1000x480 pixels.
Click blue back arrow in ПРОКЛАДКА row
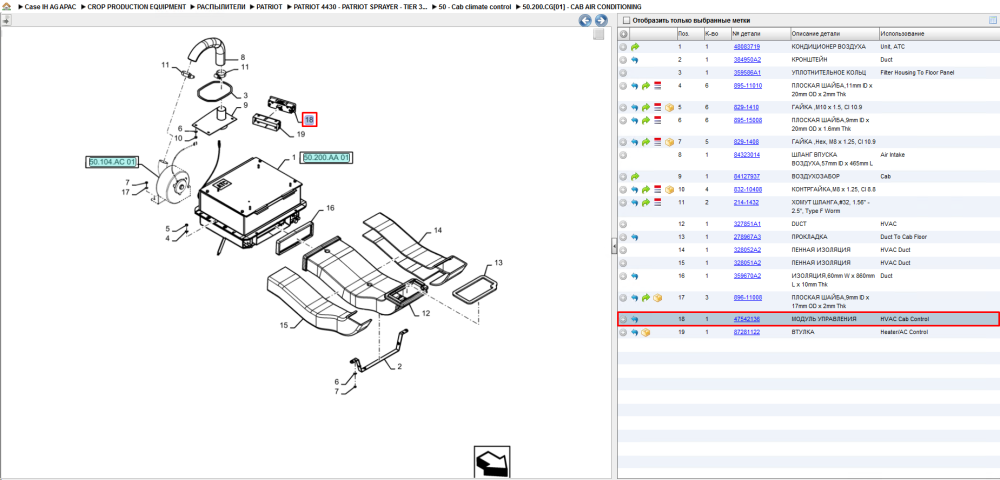(x=635, y=236)
